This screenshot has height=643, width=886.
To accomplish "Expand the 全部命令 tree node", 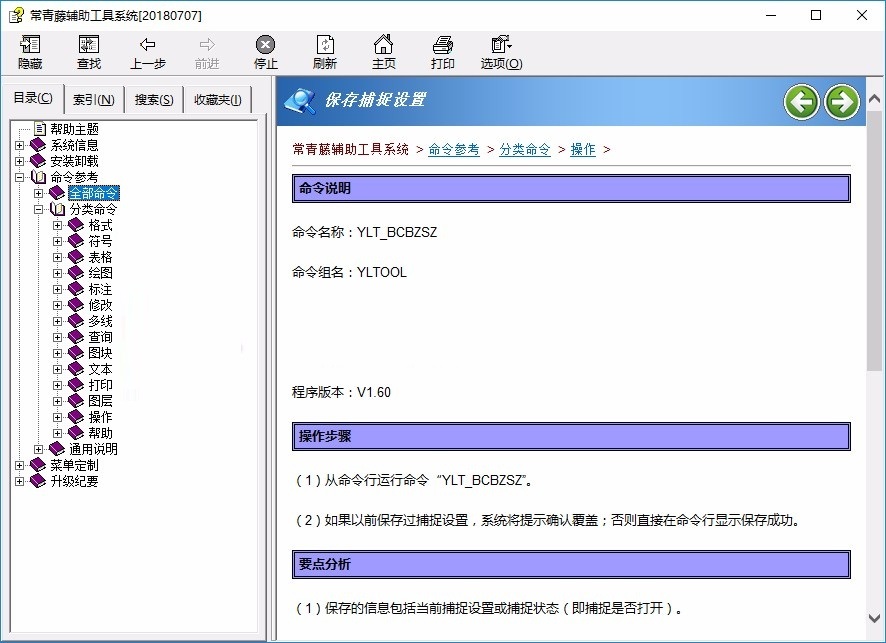I will 38,193.
